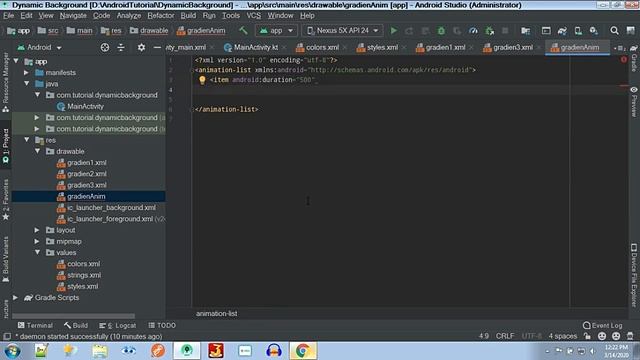Open the Android project view dropdown
This screenshot has height=360, width=640.
point(40,47)
